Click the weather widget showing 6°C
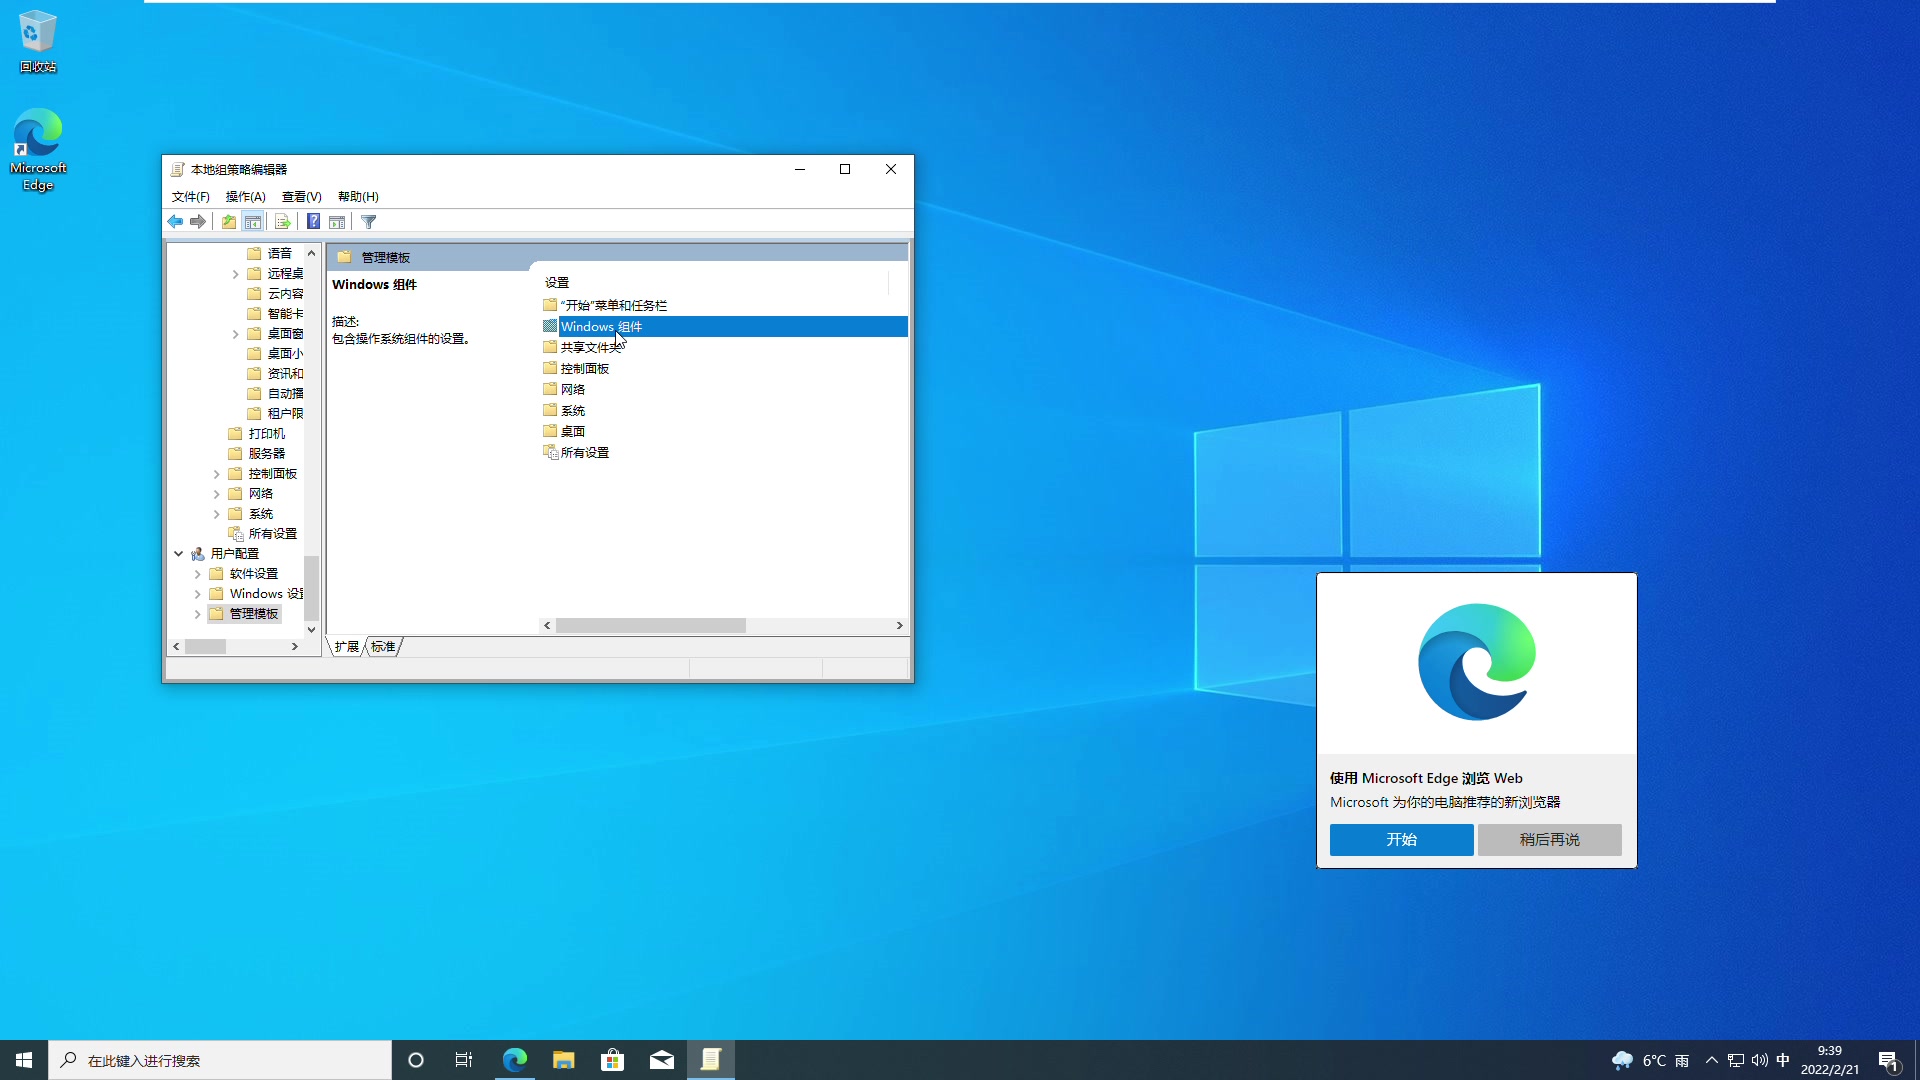The height and width of the screenshot is (1080, 1920). click(1650, 1060)
